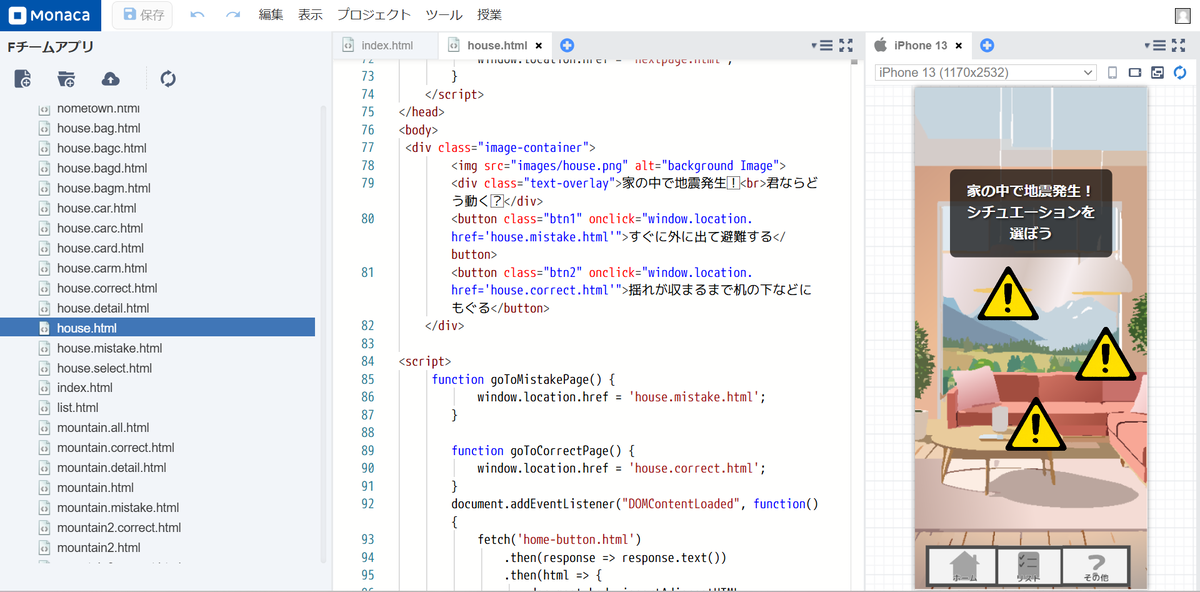Create a new file in project
Screen dimensions: 1200x592
coord(22,79)
